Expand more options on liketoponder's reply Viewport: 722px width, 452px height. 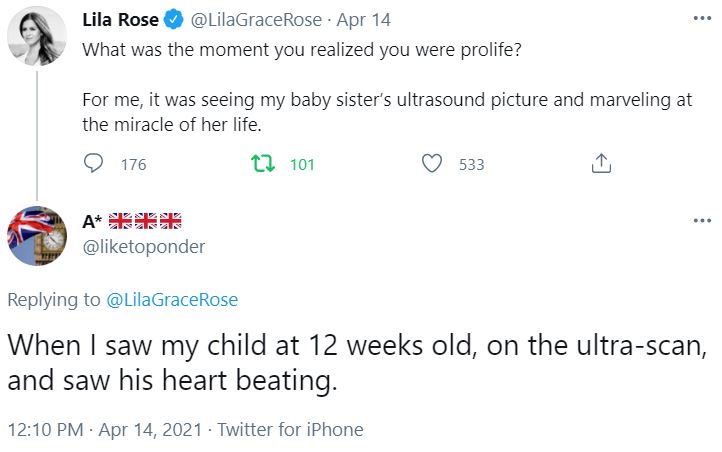click(x=702, y=220)
